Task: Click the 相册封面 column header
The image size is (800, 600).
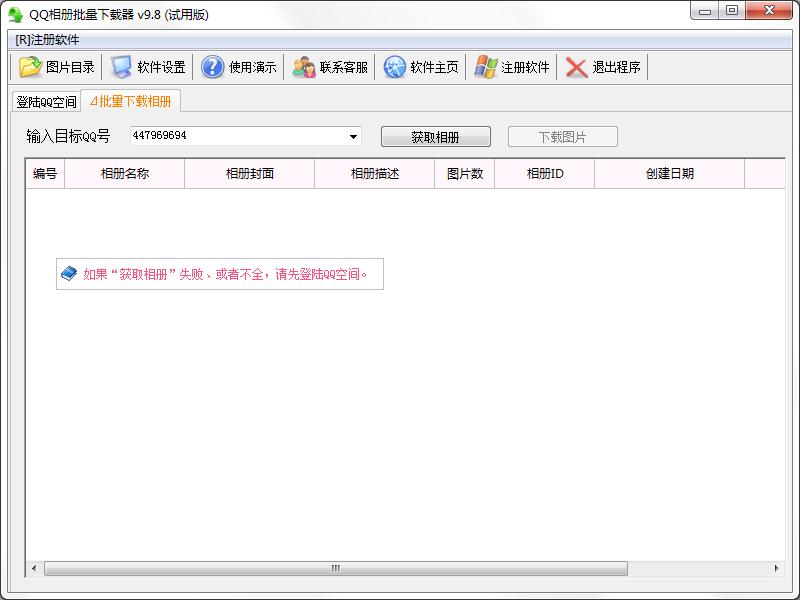Action: tap(249, 173)
